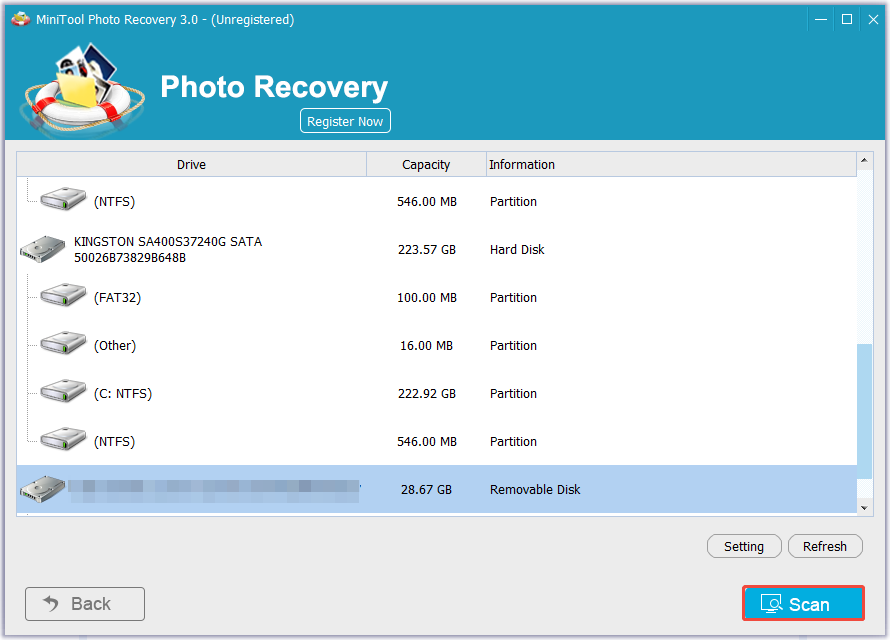Screen dimensions: 890x640
Task: Refresh the drive list
Action: pos(825,546)
